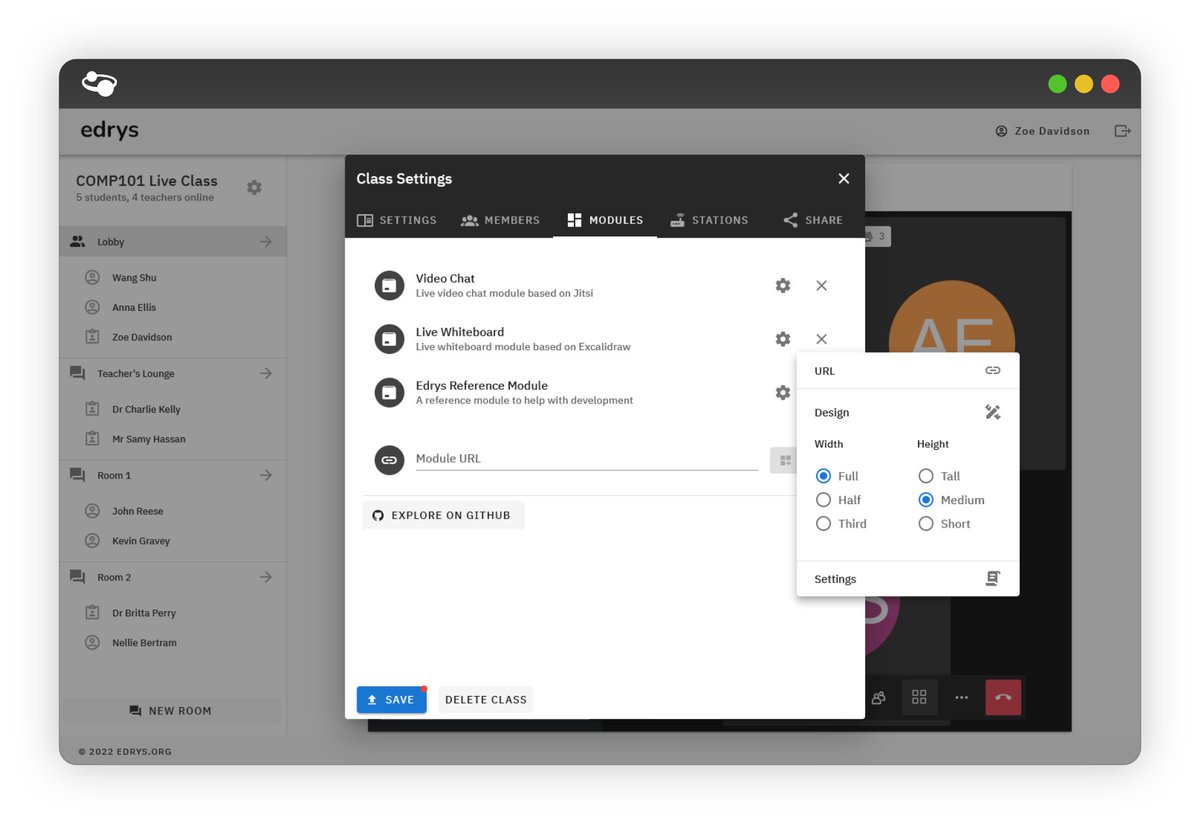Click the Design magic wand icon
This screenshot has width=1200, height=824.
click(x=992, y=412)
